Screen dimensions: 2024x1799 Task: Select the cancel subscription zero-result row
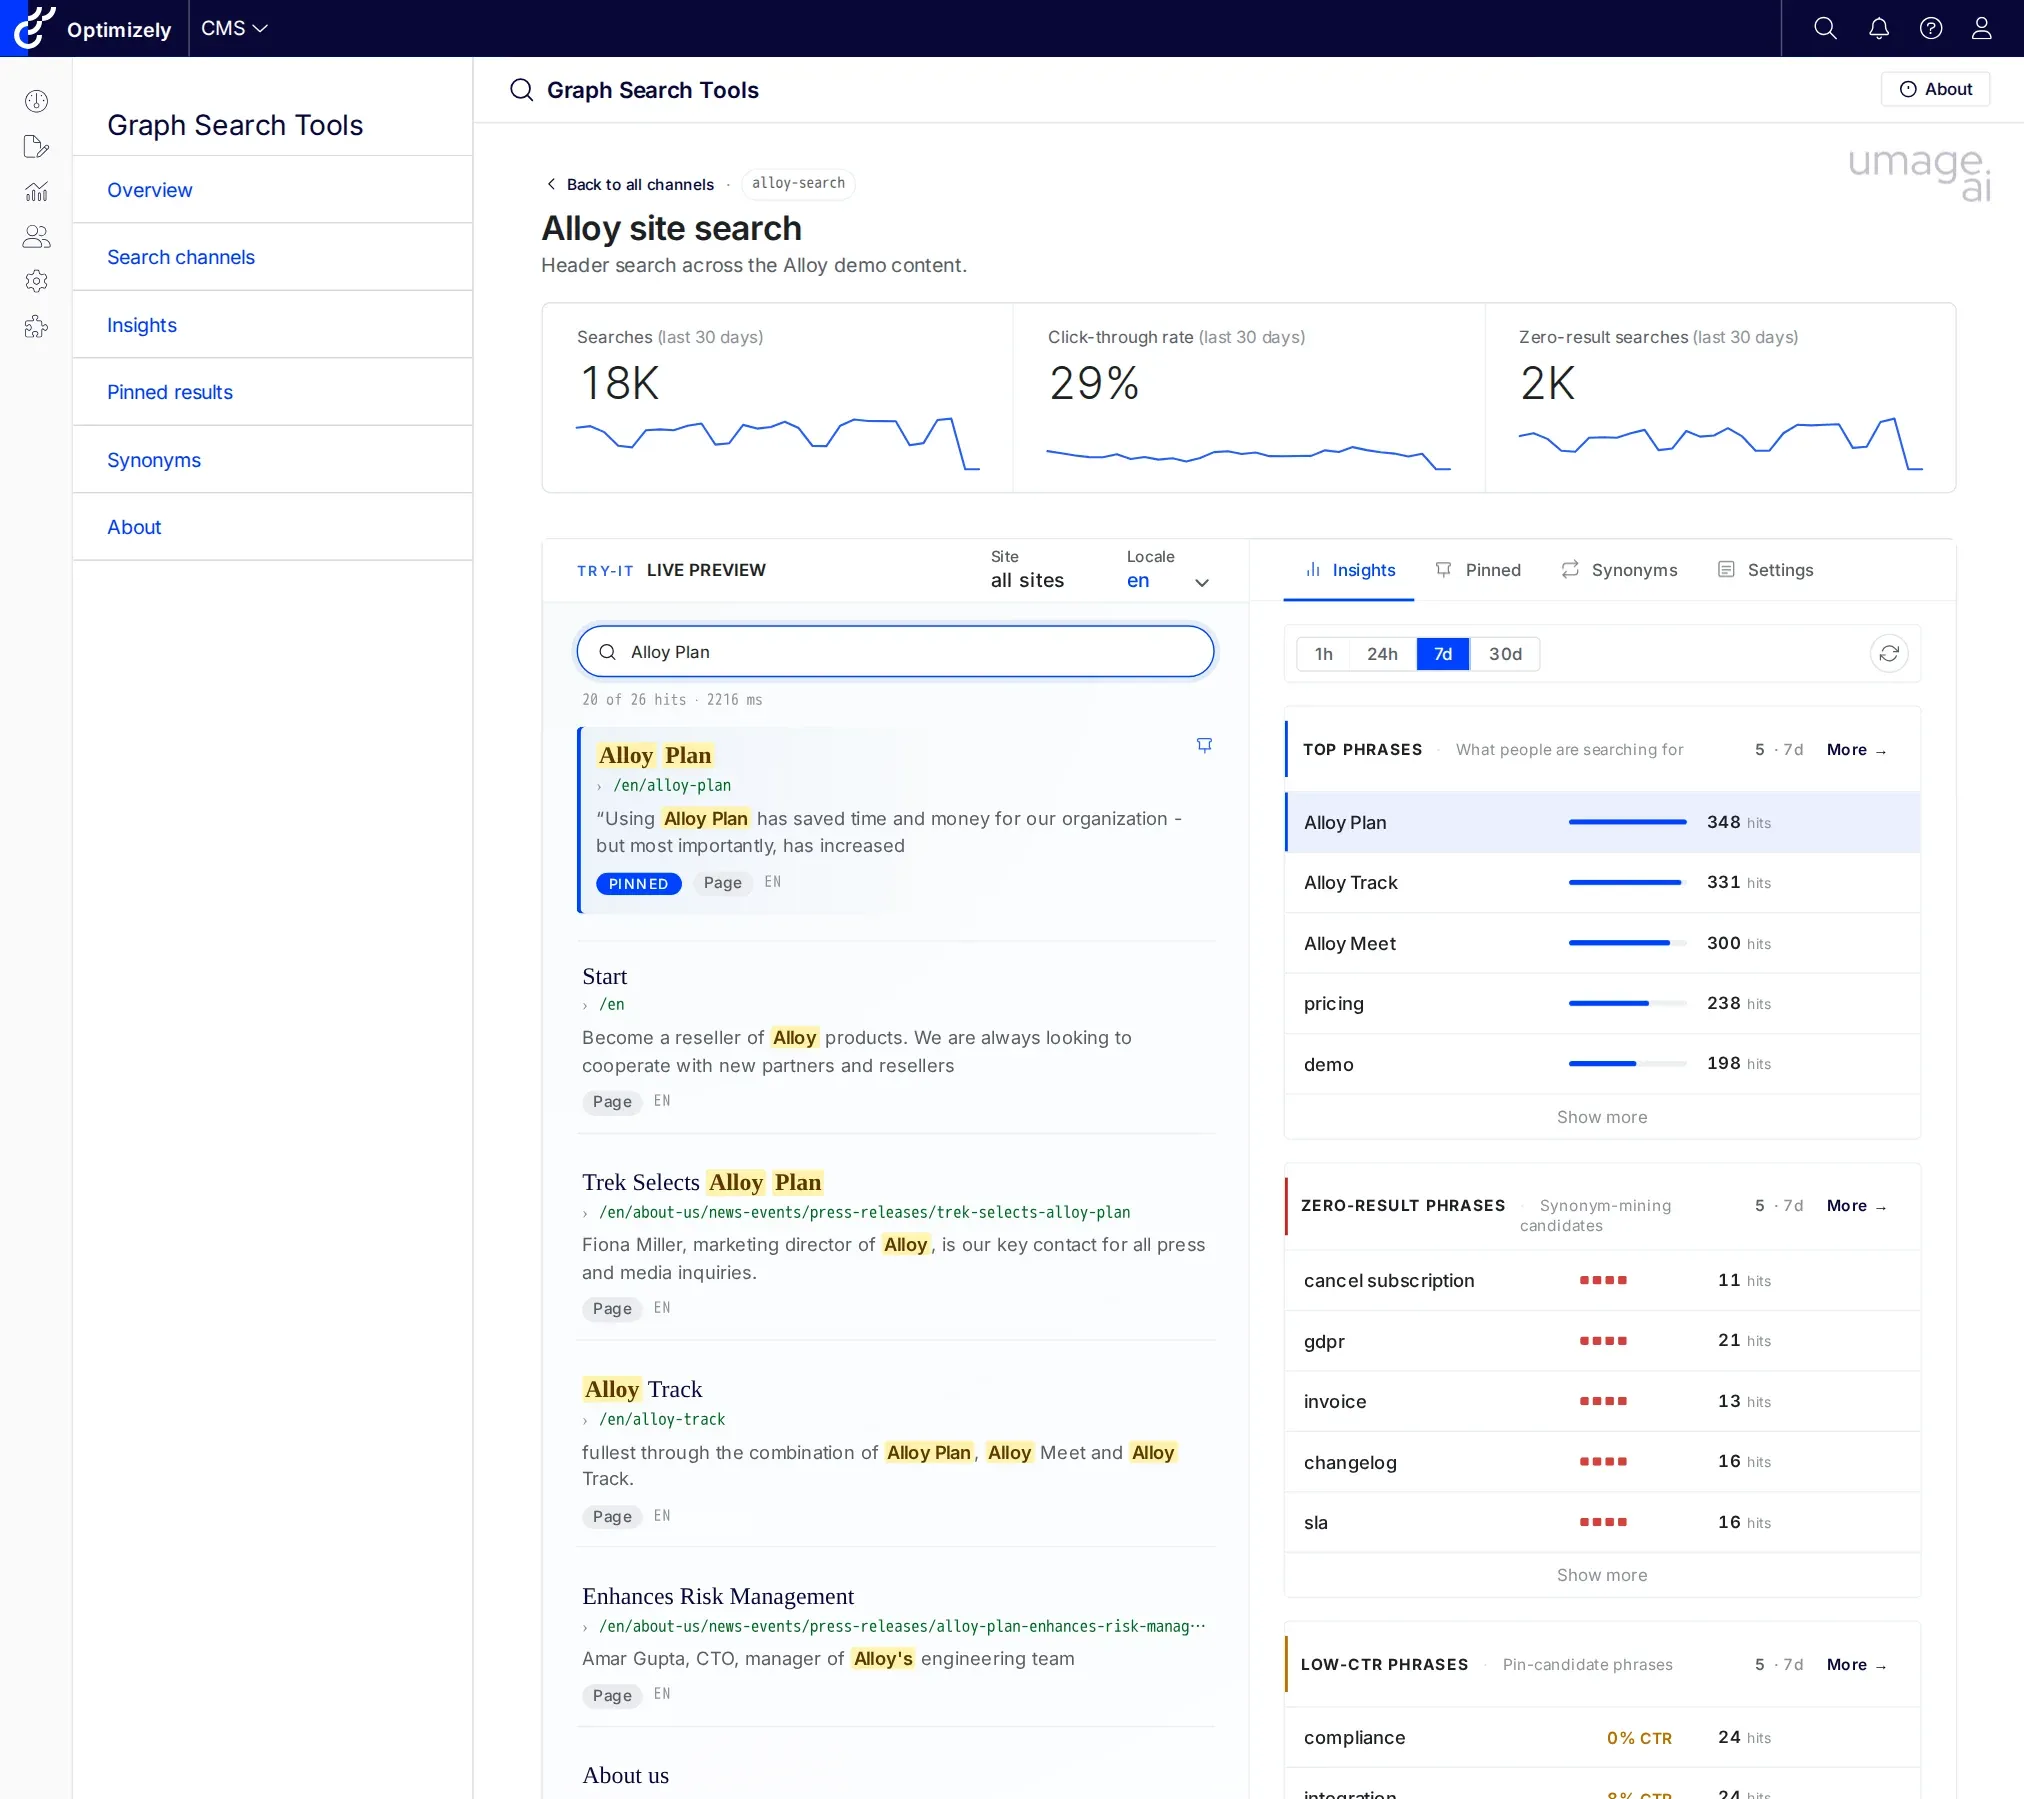coord(1602,1280)
